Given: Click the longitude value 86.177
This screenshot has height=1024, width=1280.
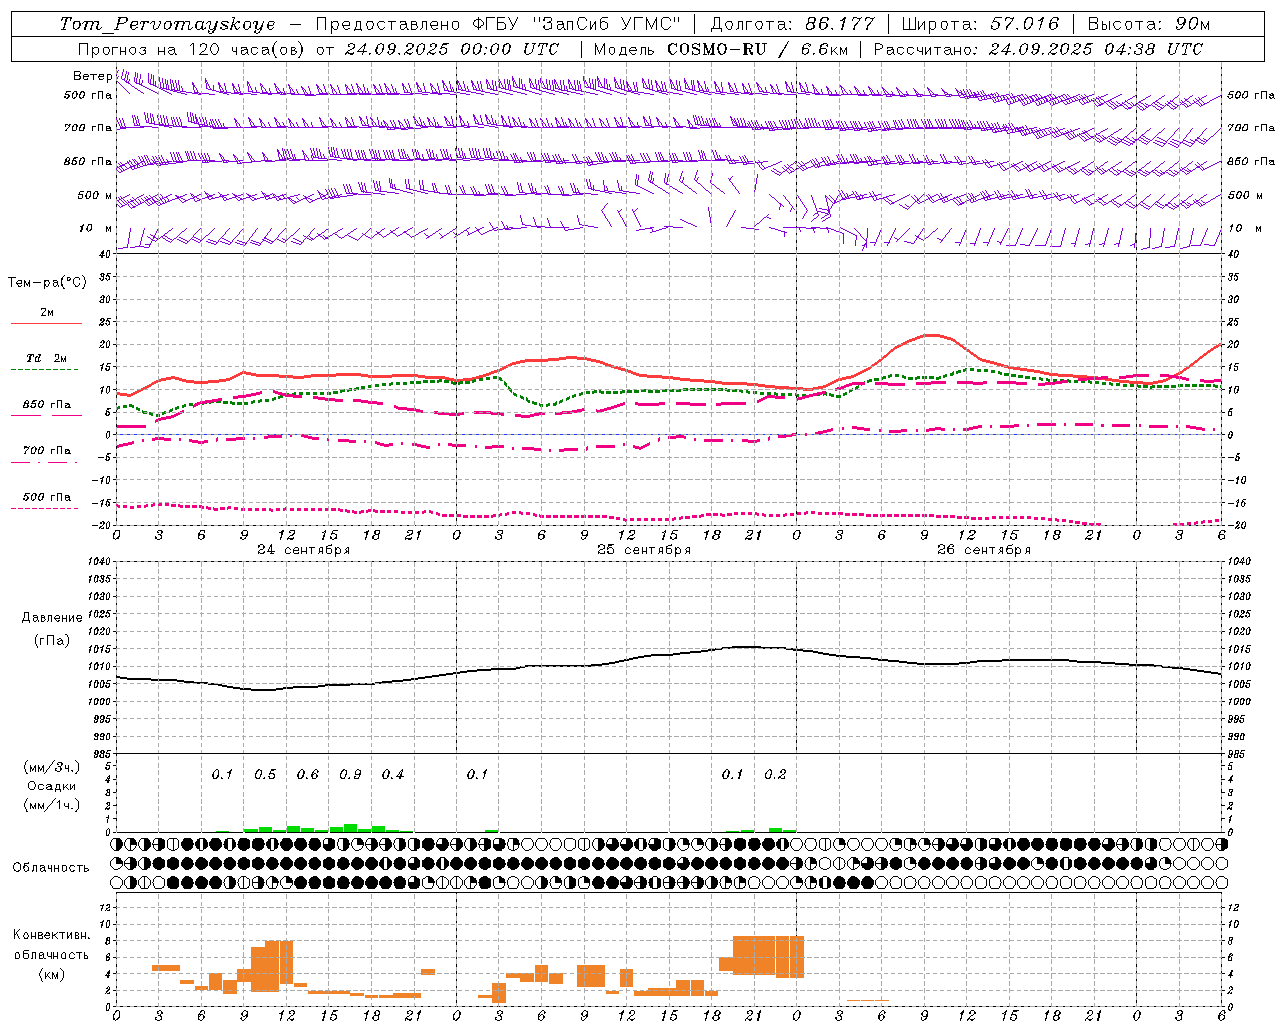Looking at the screenshot, I should pyautogui.click(x=840, y=24).
